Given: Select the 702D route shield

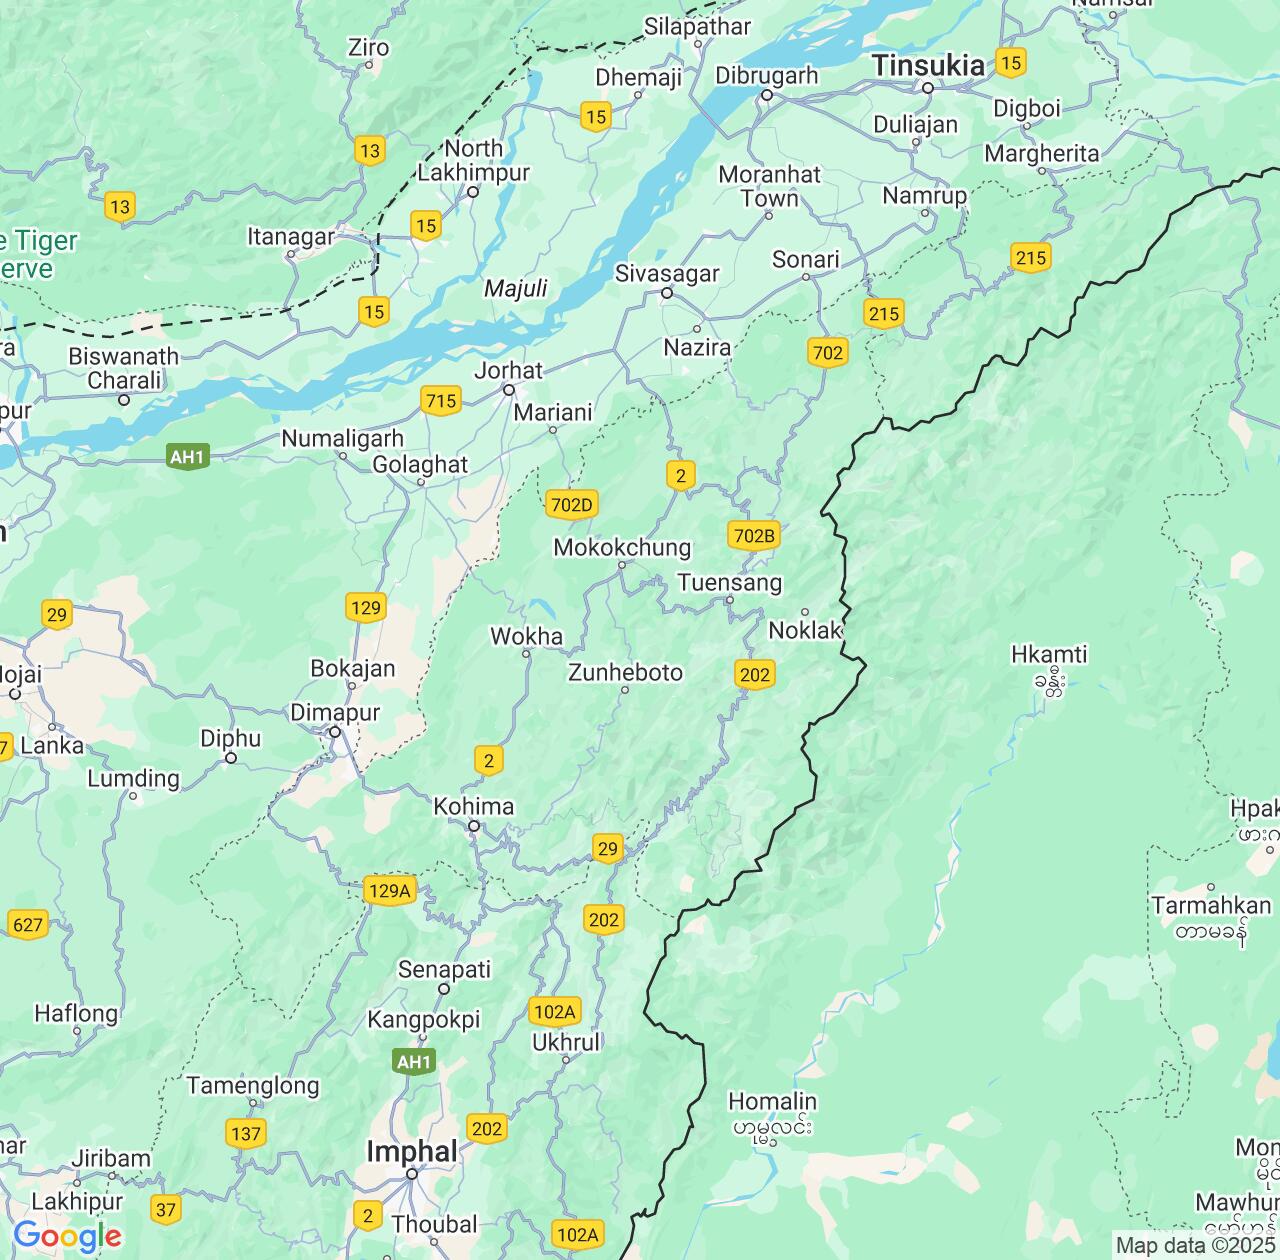Looking at the screenshot, I should (x=572, y=505).
